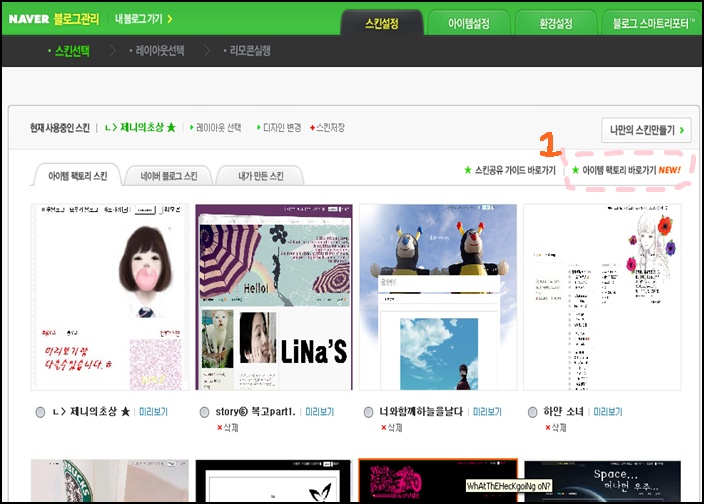Click arrow next to 내블로그가기

[x=170, y=19]
